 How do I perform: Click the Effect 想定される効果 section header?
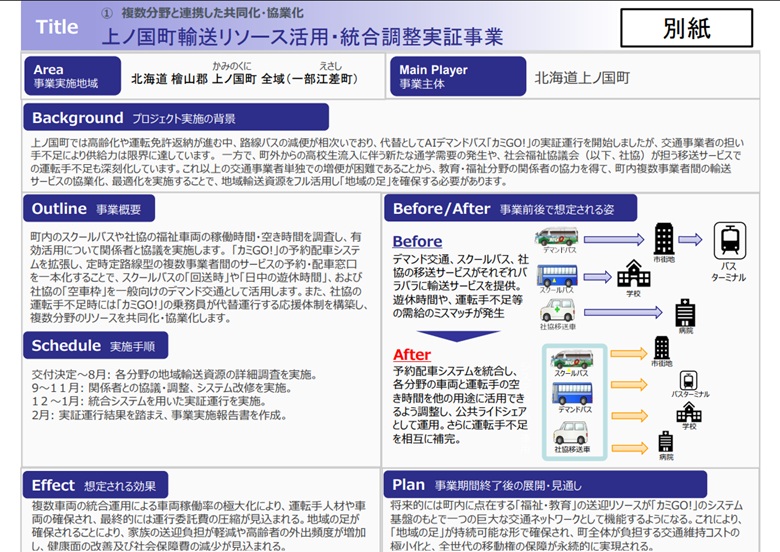tap(96, 485)
